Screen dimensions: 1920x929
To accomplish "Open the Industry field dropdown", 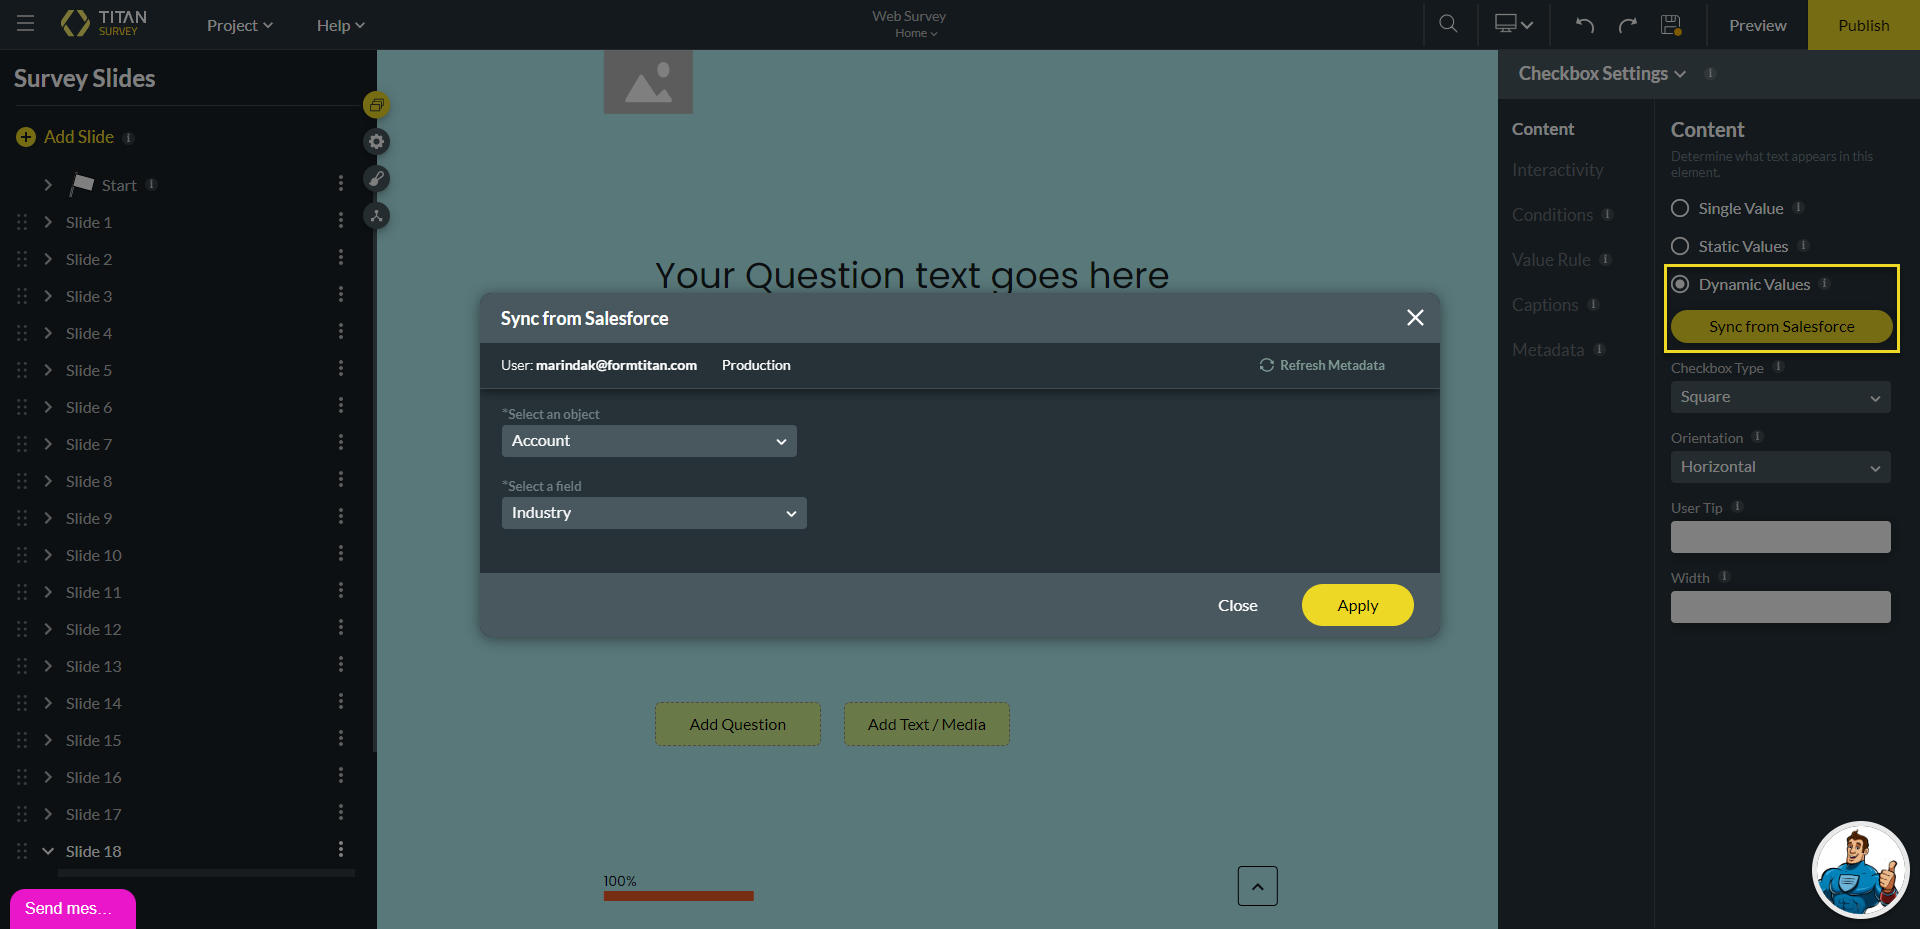I will [x=653, y=513].
